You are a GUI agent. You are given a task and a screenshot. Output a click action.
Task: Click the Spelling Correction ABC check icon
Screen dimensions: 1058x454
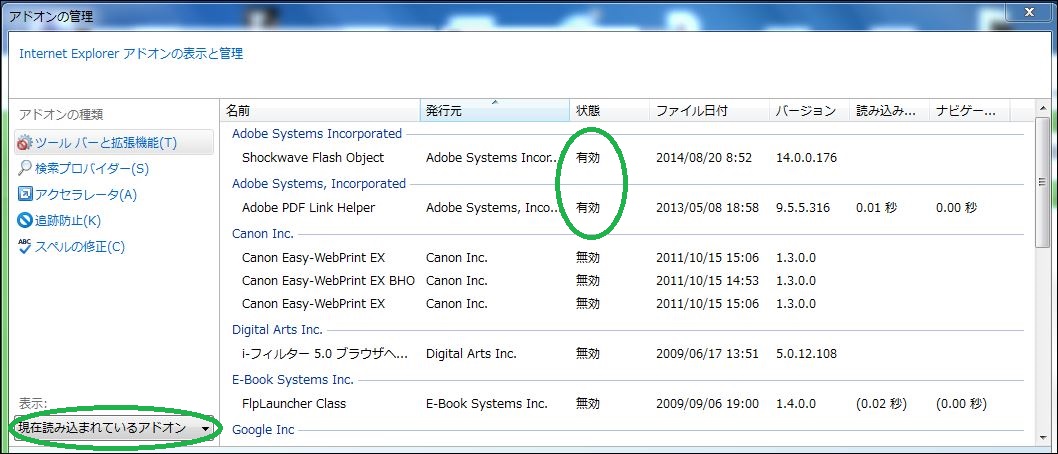[25, 246]
